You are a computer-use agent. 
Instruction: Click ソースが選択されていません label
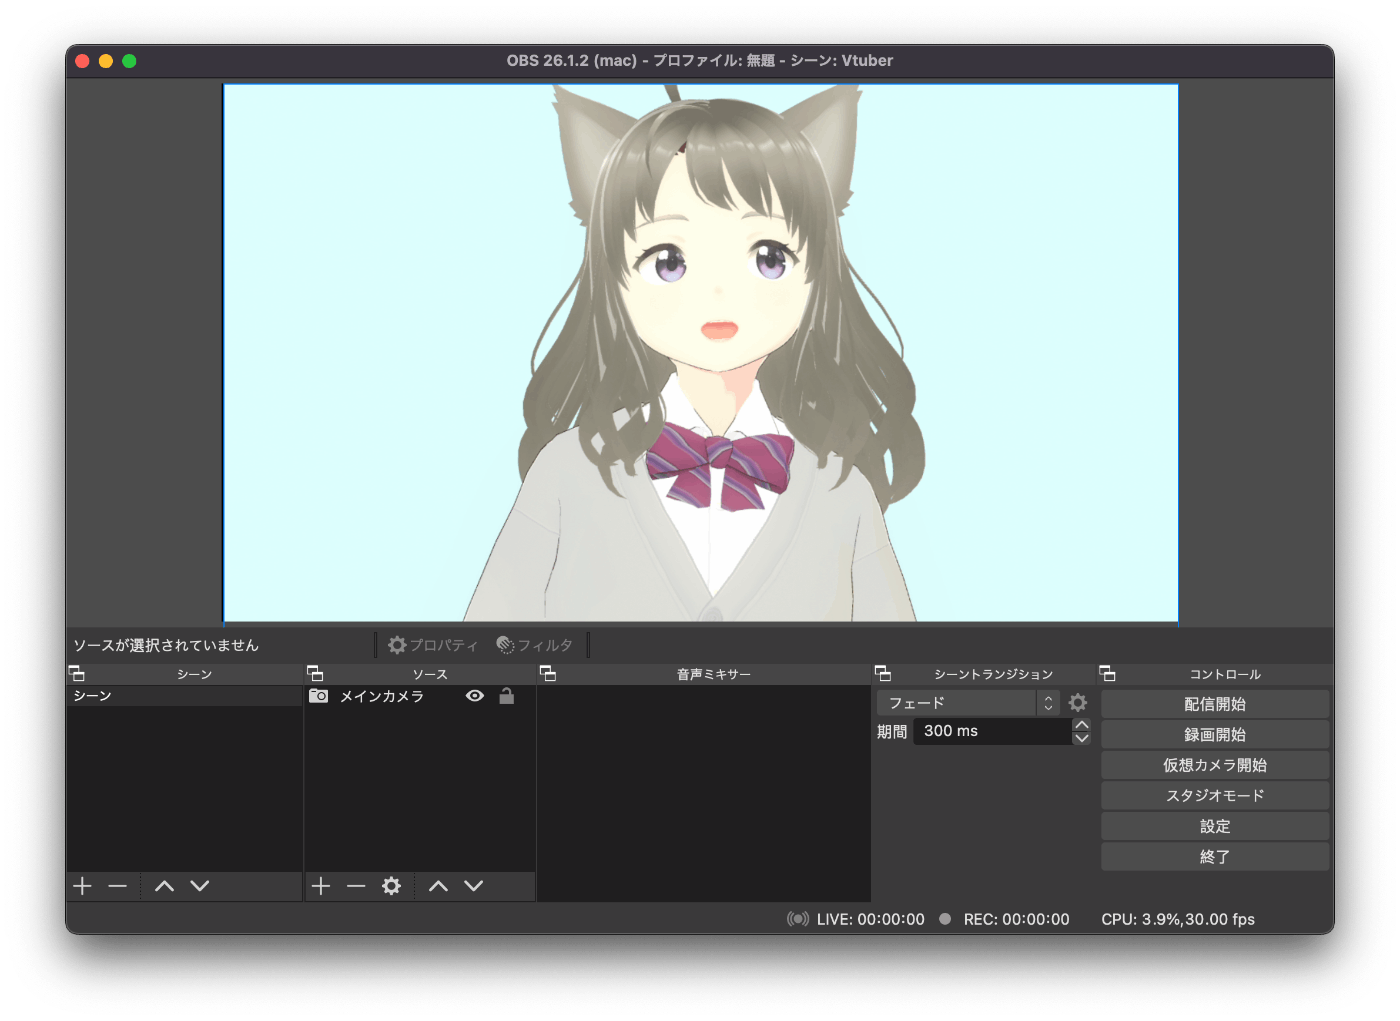tap(166, 645)
